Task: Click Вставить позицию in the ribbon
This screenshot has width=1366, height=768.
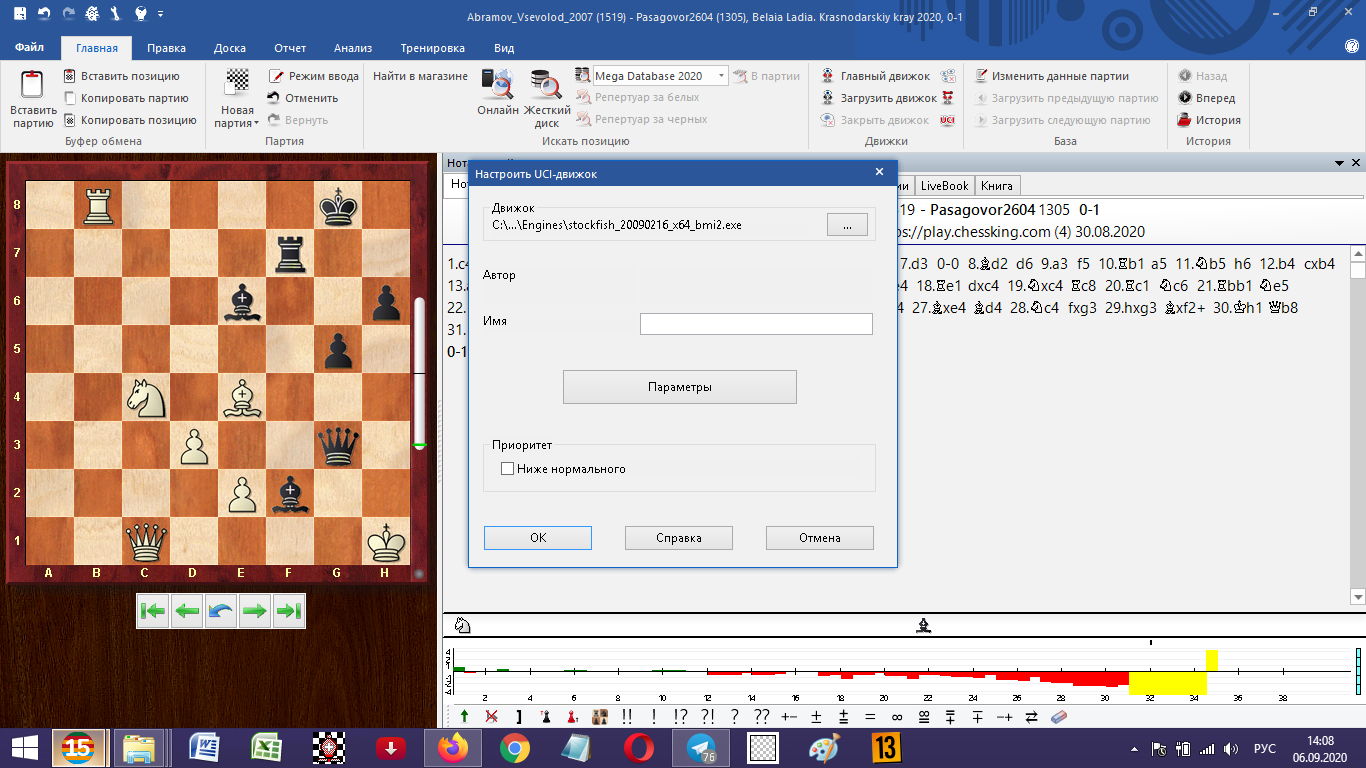Action: [121, 76]
